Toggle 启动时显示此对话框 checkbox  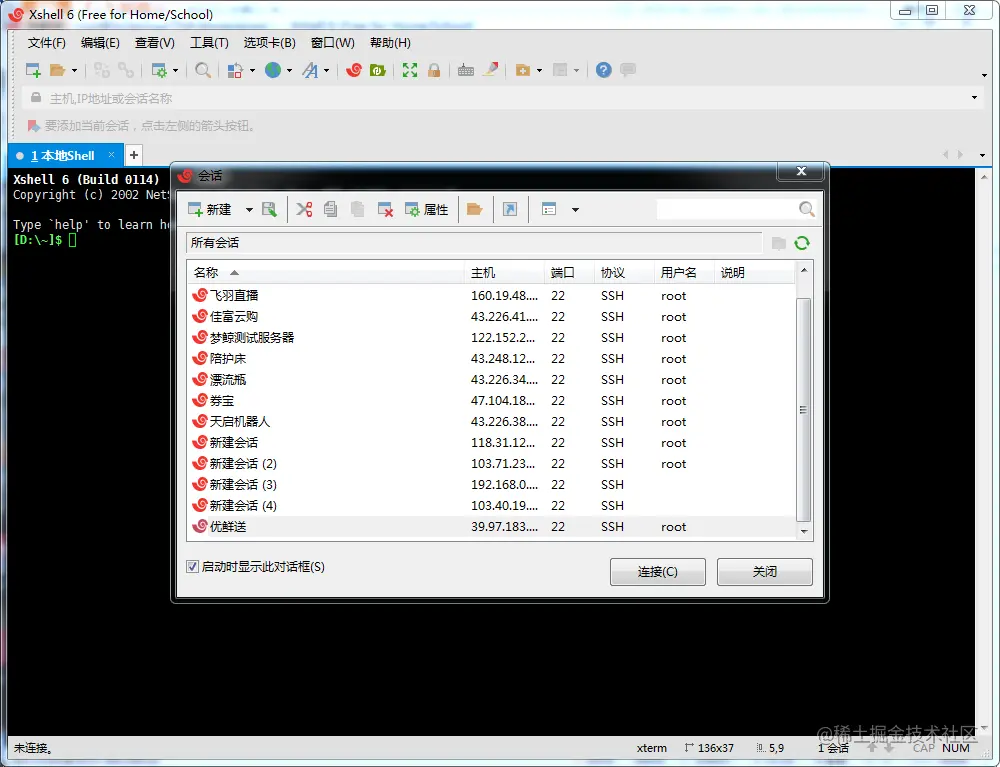pos(193,566)
